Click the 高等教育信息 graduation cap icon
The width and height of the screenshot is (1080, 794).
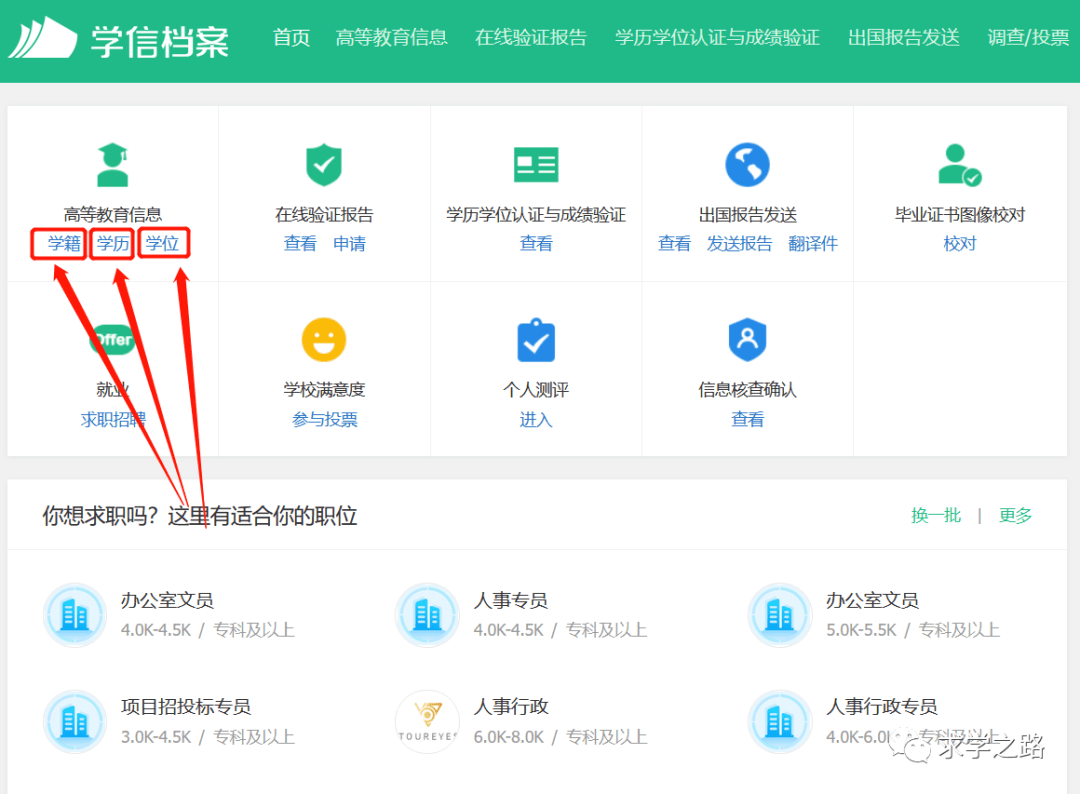click(x=112, y=164)
